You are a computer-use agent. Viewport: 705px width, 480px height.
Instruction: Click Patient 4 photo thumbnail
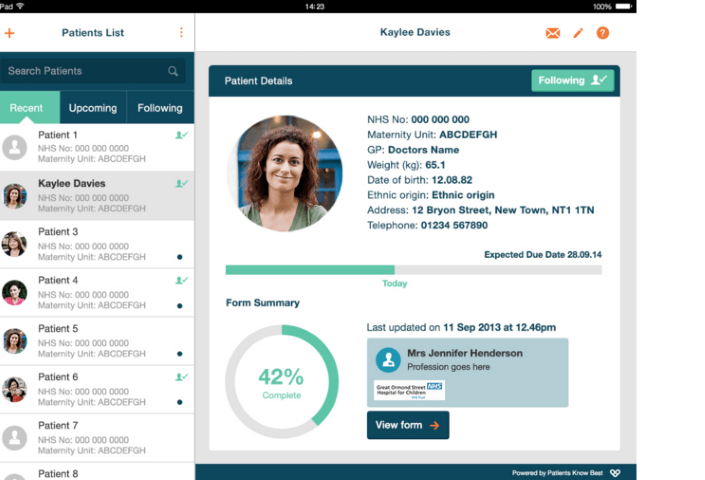[x=14, y=293]
